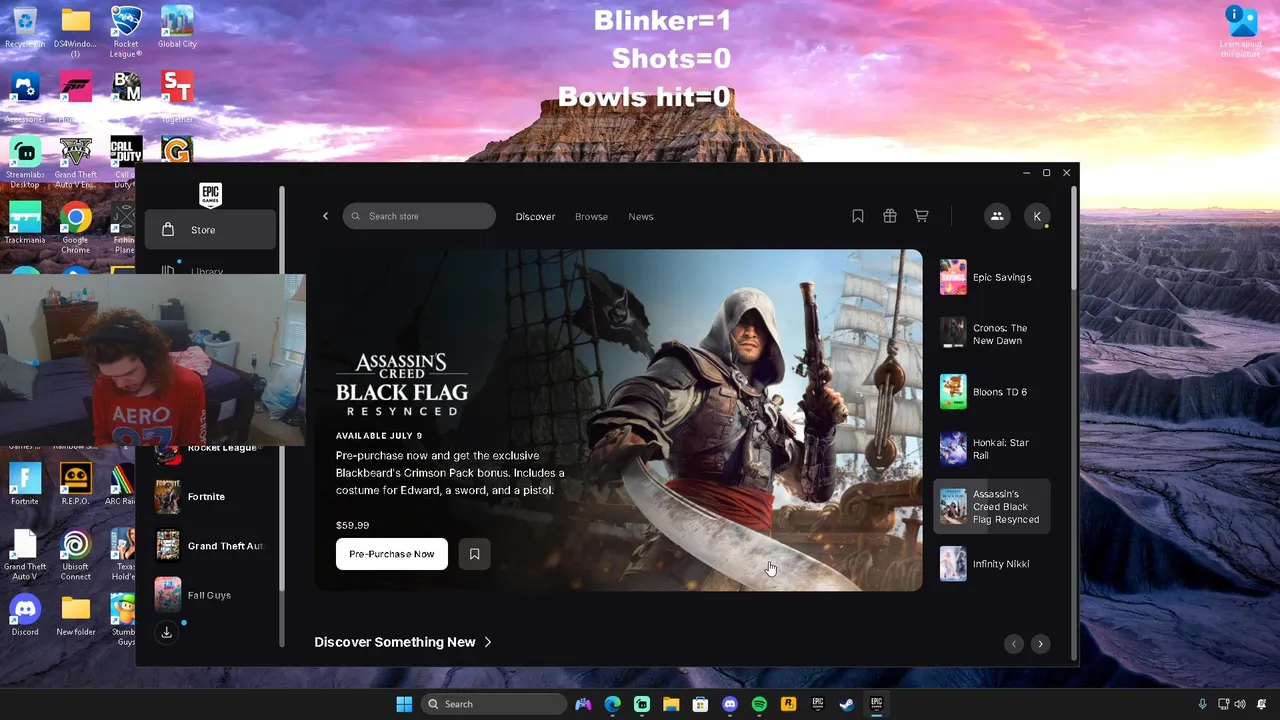The width and height of the screenshot is (1280, 720).
Task: Open Microsoft Store from taskbar
Action: coord(700,704)
